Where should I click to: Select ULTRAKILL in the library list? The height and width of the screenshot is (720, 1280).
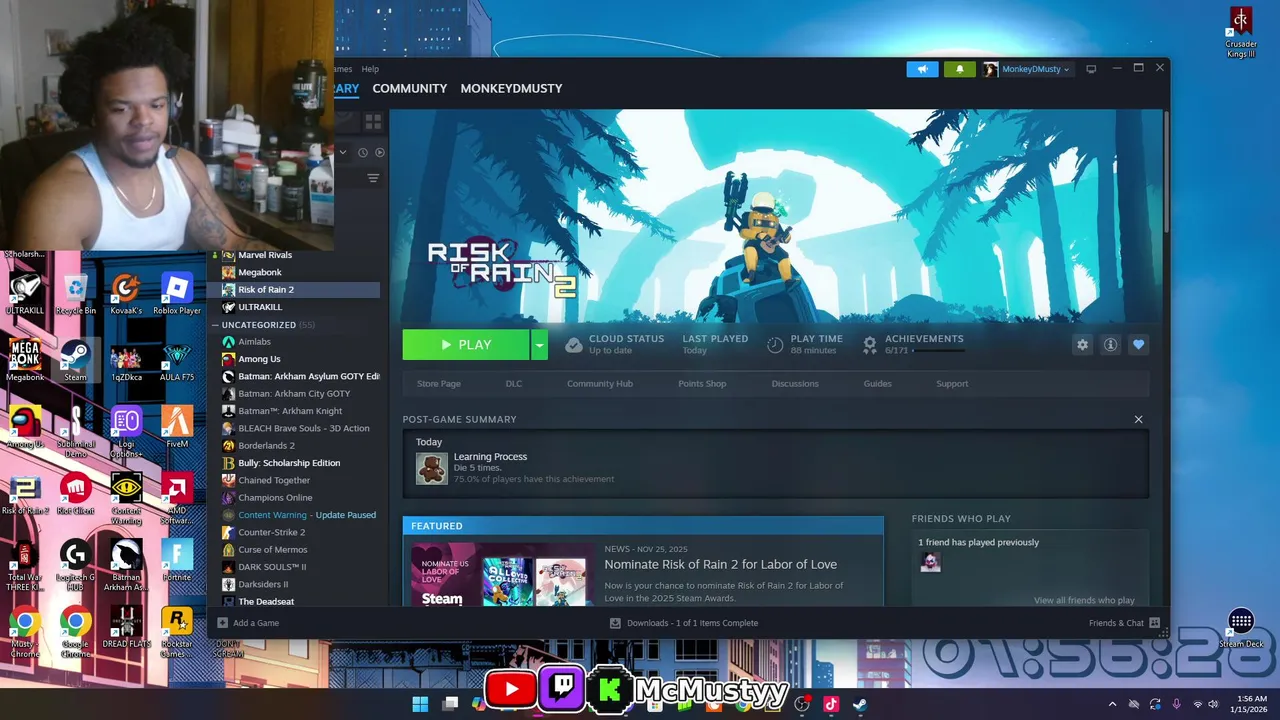pyautogui.click(x=260, y=307)
